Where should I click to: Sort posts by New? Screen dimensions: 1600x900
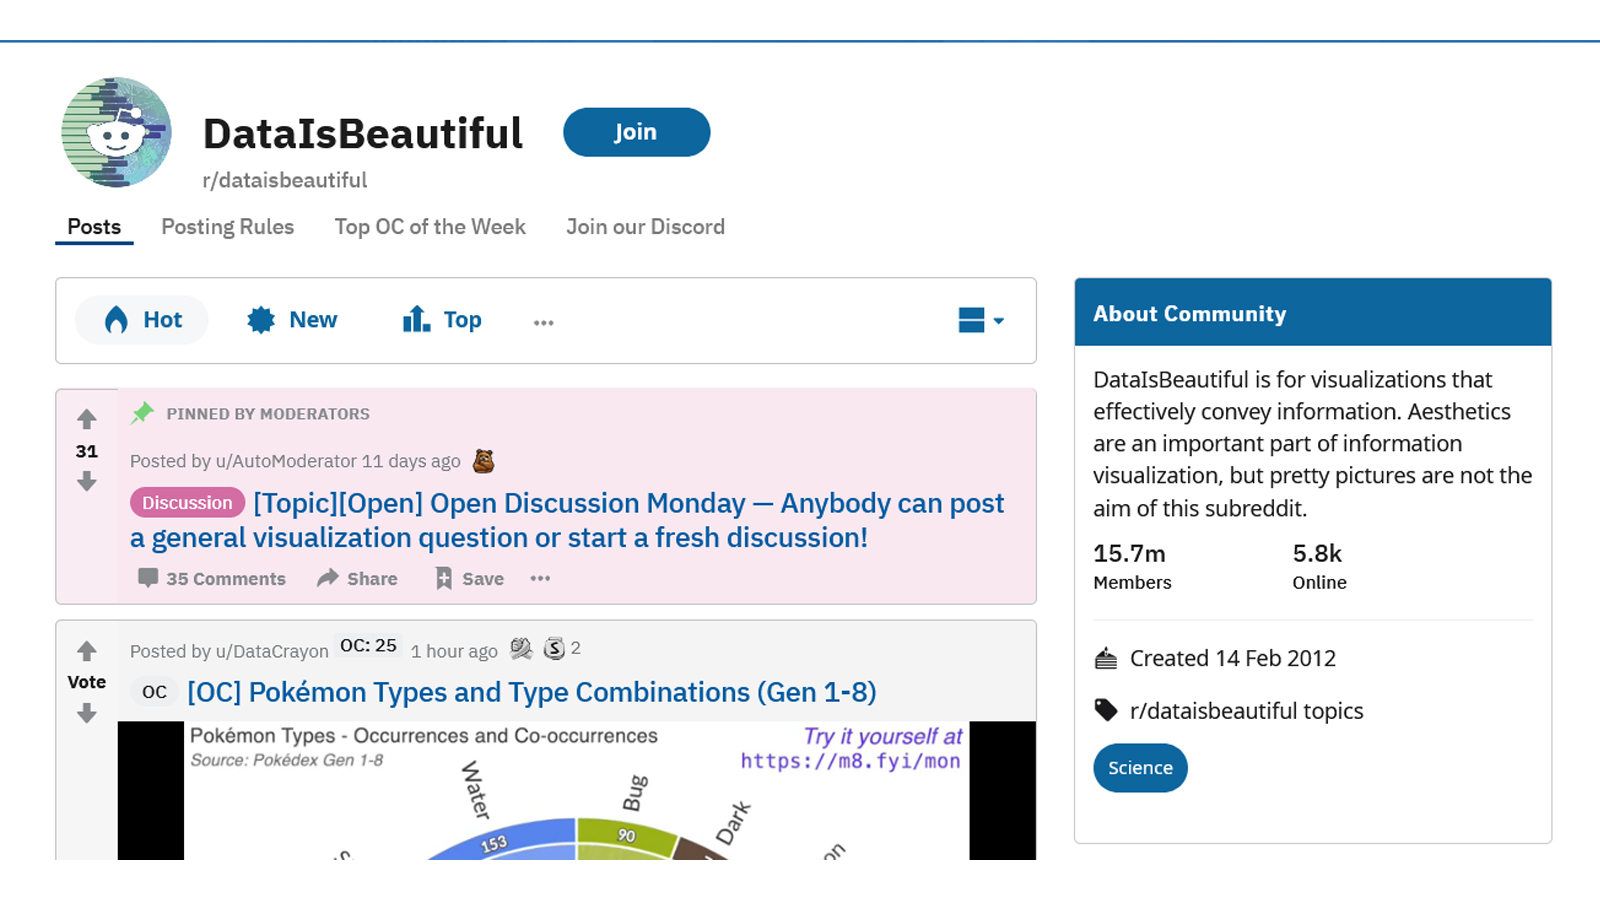pos(292,320)
